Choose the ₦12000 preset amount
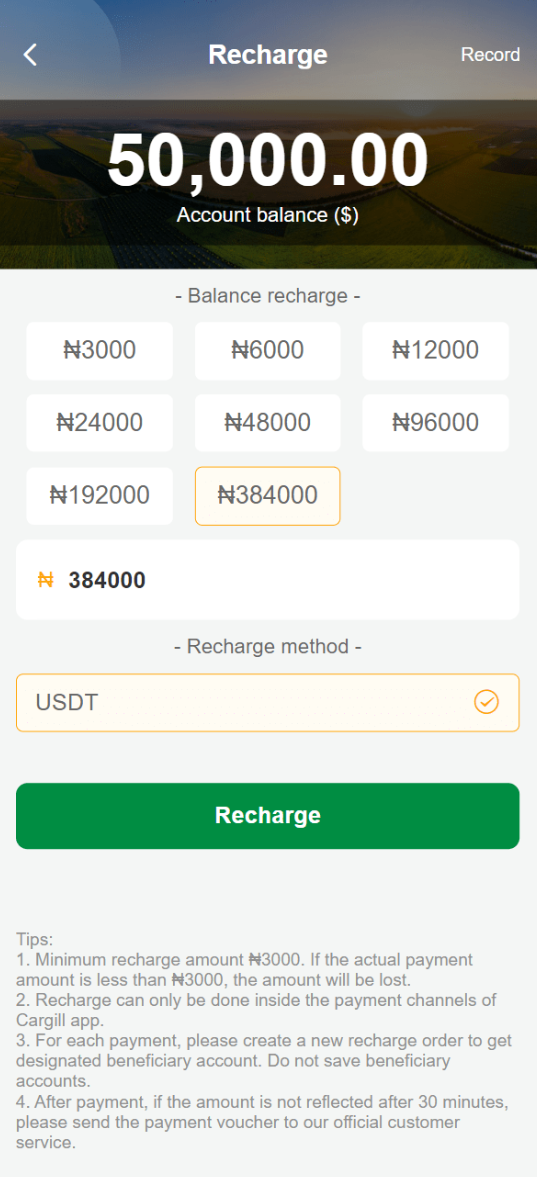The height and width of the screenshot is (1177, 537). pyautogui.click(x=436, y=351)
